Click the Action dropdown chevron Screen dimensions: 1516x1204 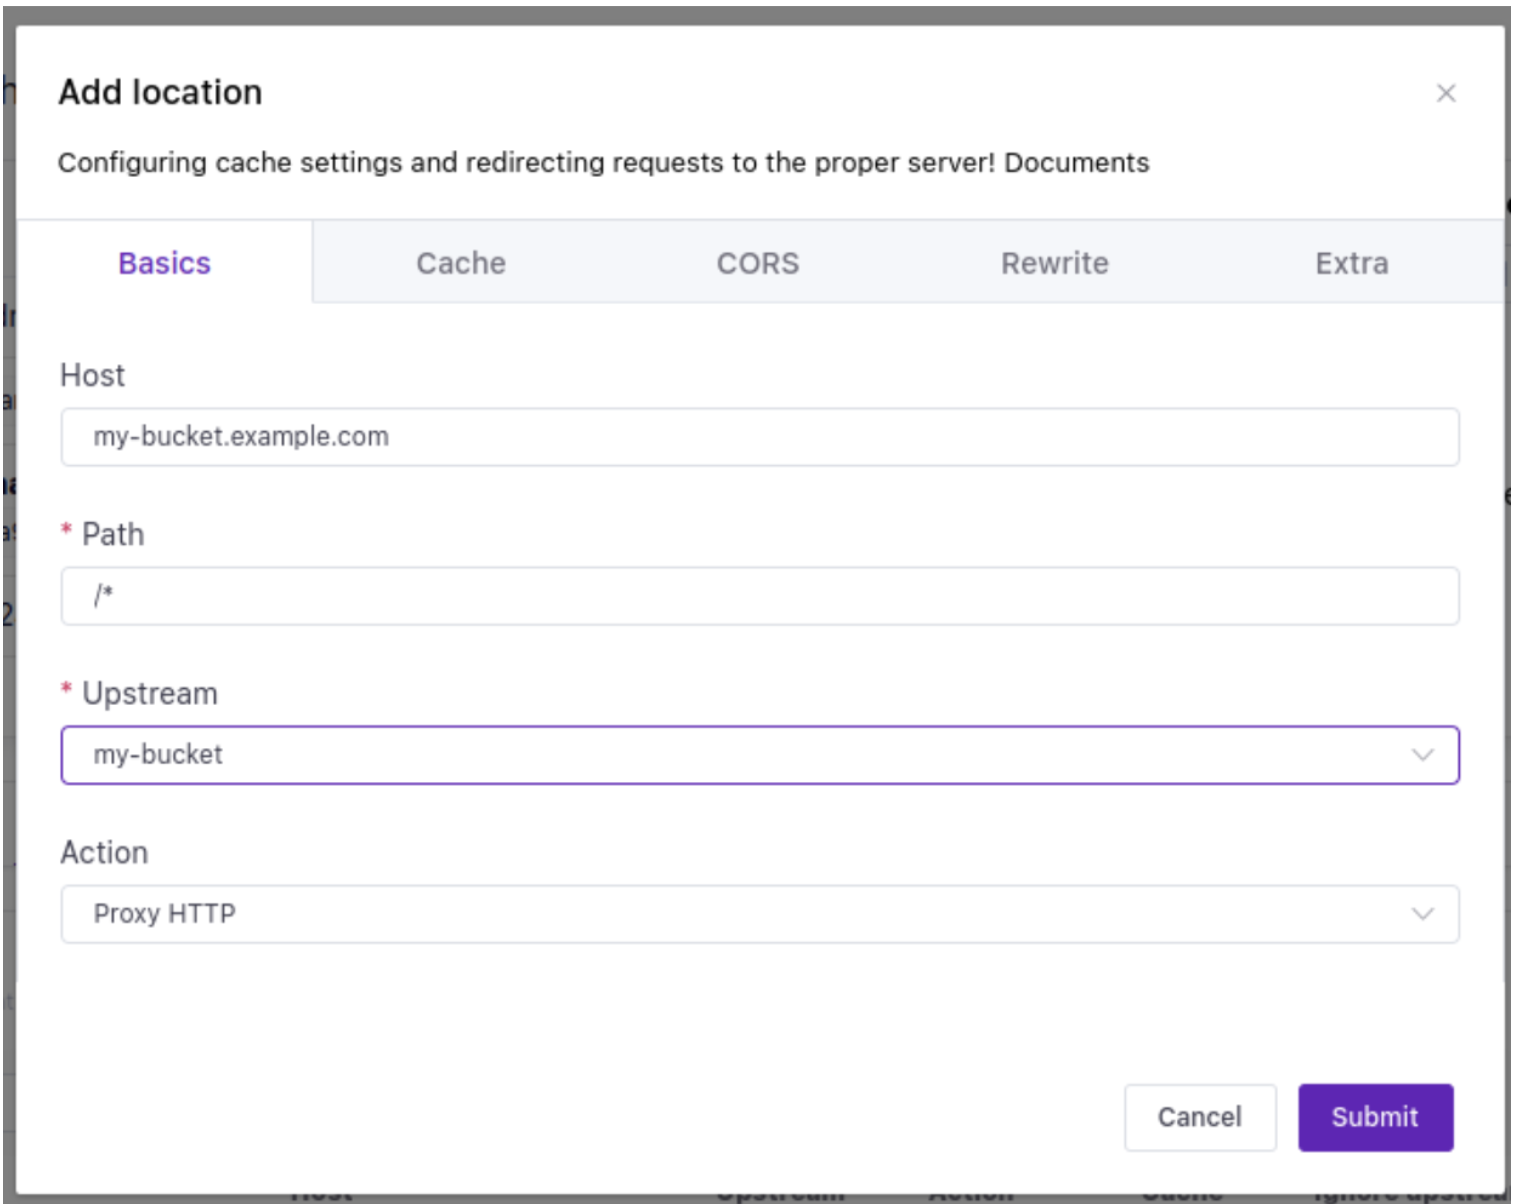pyautogui.click(x=1422, y=914)
